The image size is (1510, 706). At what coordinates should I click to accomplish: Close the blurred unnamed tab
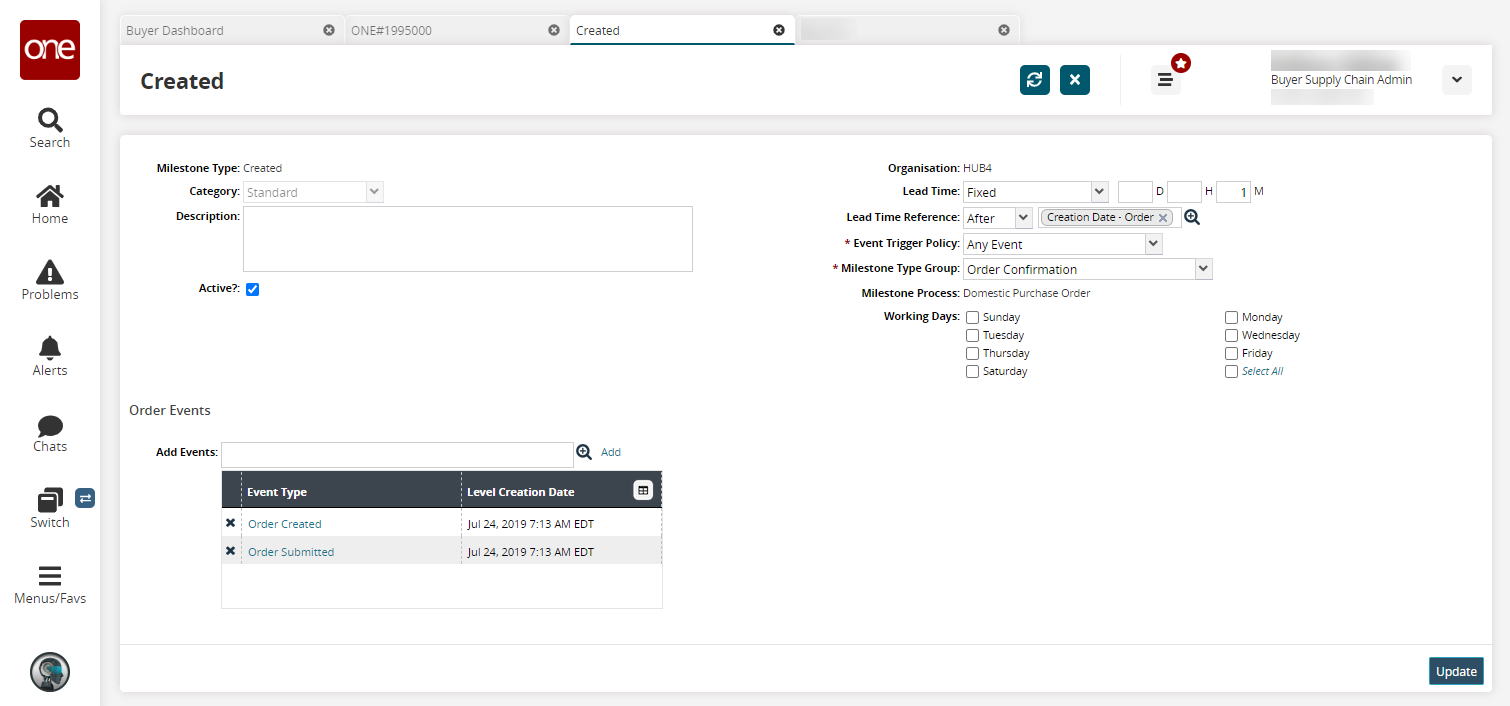(1004, 30)
